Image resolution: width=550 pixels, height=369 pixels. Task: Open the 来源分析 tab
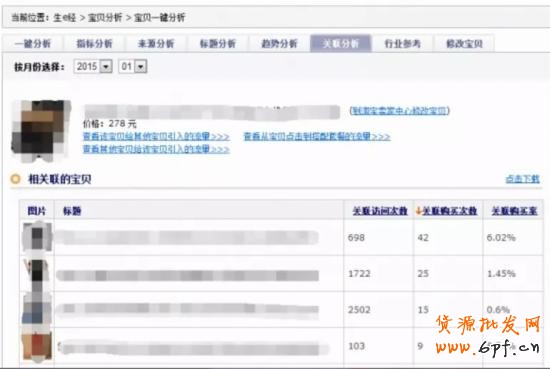(156, 43)
